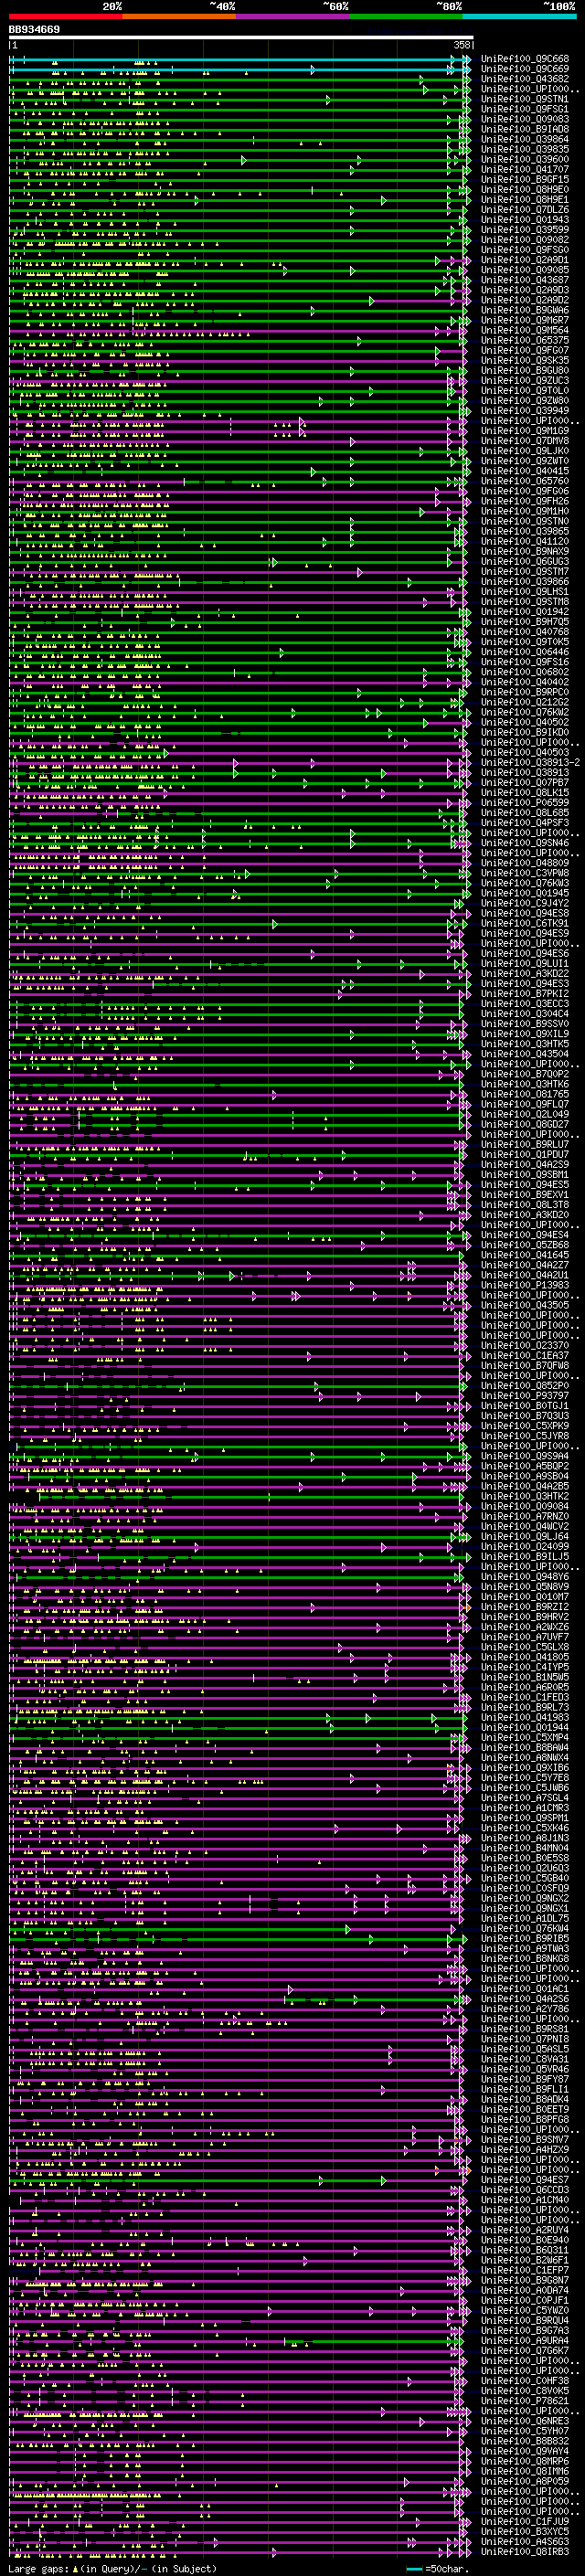Open hit UniRef100_Q9STN1
This screenshot has width=585, height=2576.
pos(524,99)
